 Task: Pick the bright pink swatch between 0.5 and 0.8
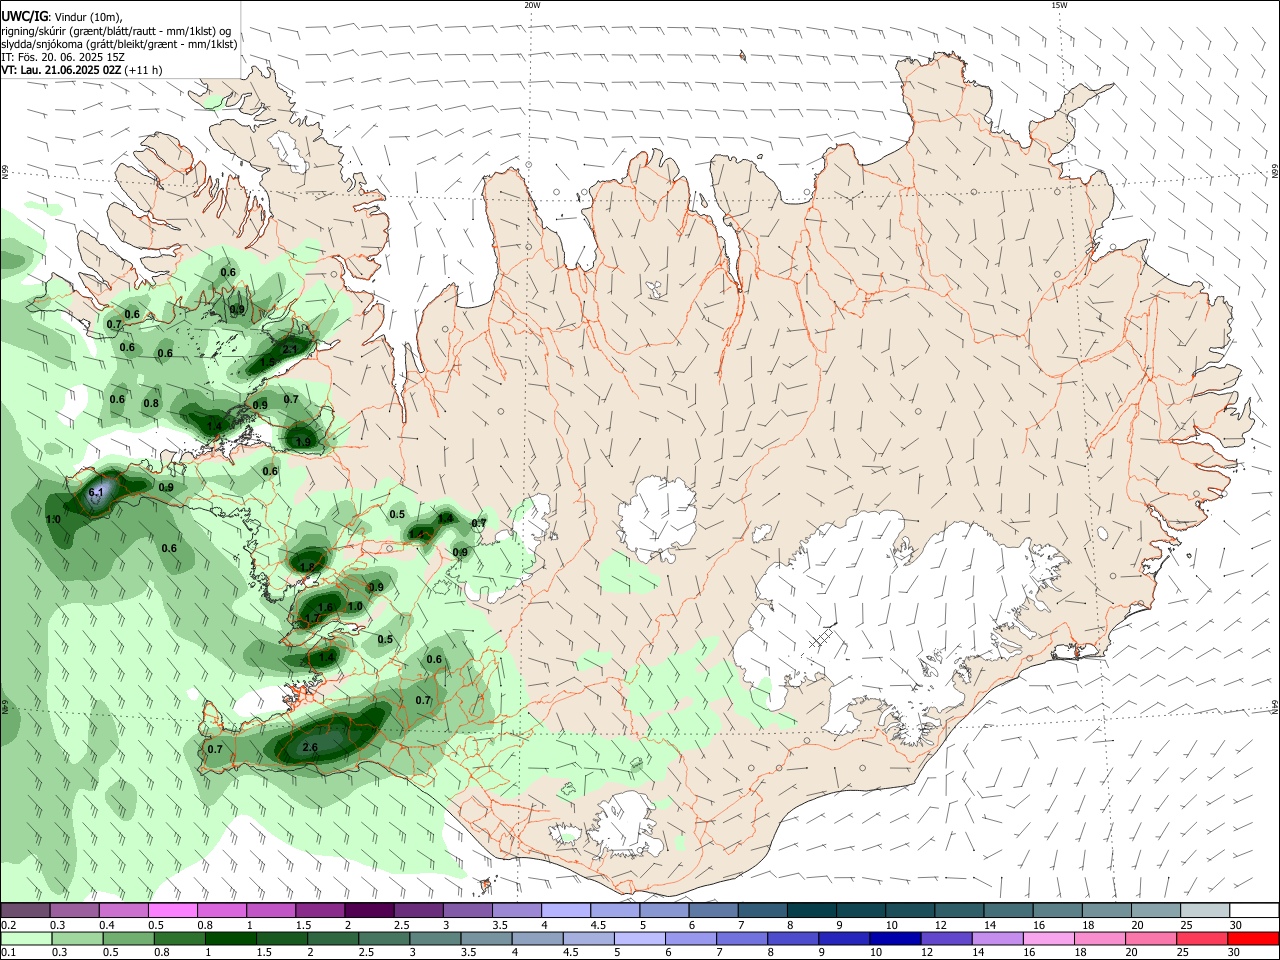pos(173,910)
